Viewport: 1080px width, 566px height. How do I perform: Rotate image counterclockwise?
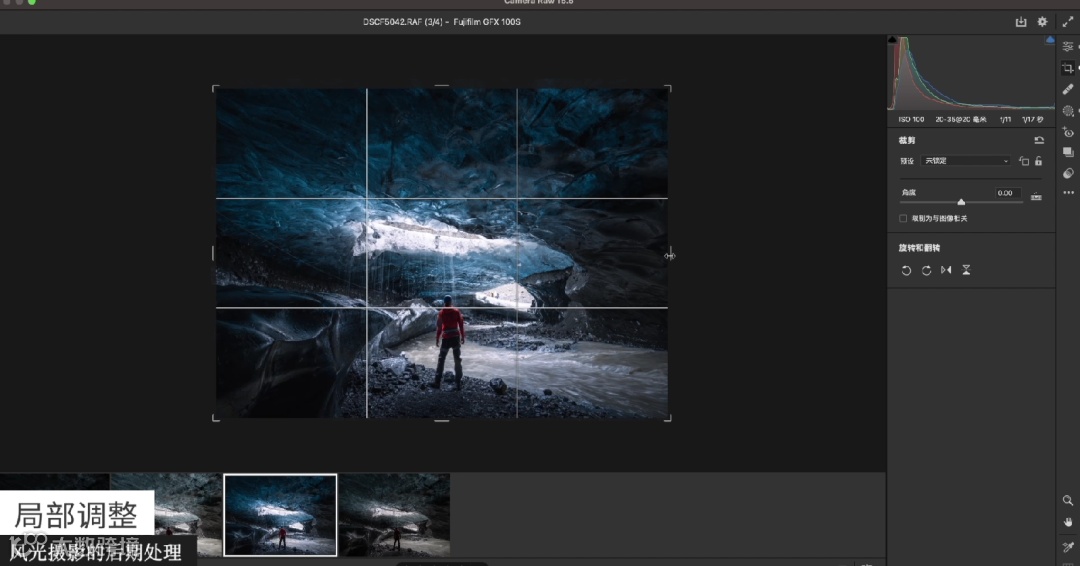pyautogui.click(x=906, y=271)
